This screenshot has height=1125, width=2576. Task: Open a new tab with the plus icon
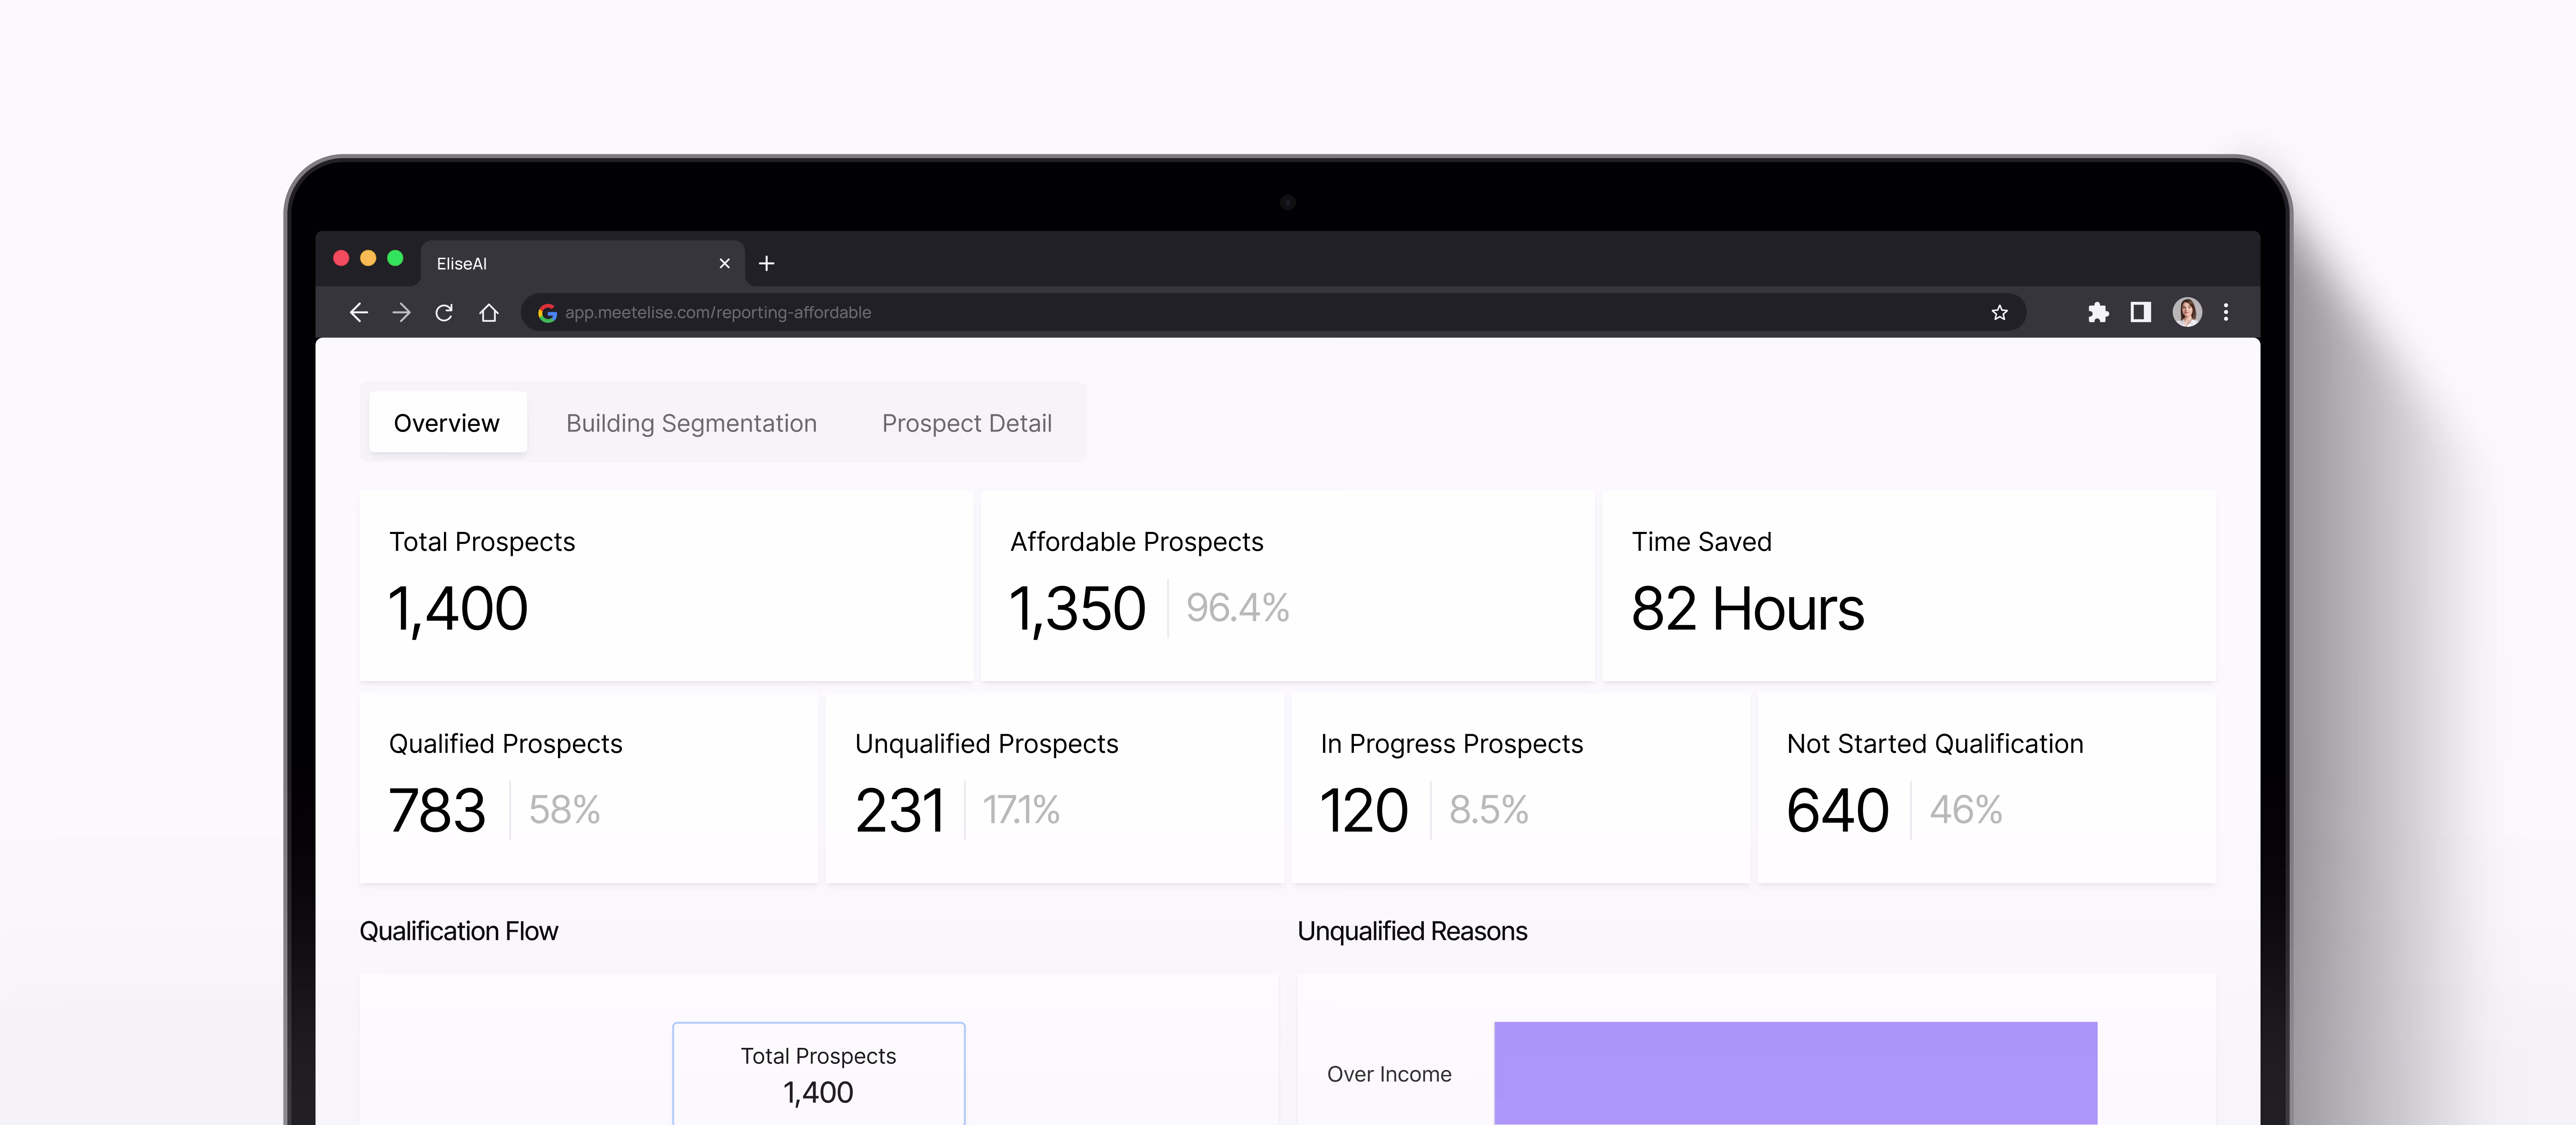point(767,263)
